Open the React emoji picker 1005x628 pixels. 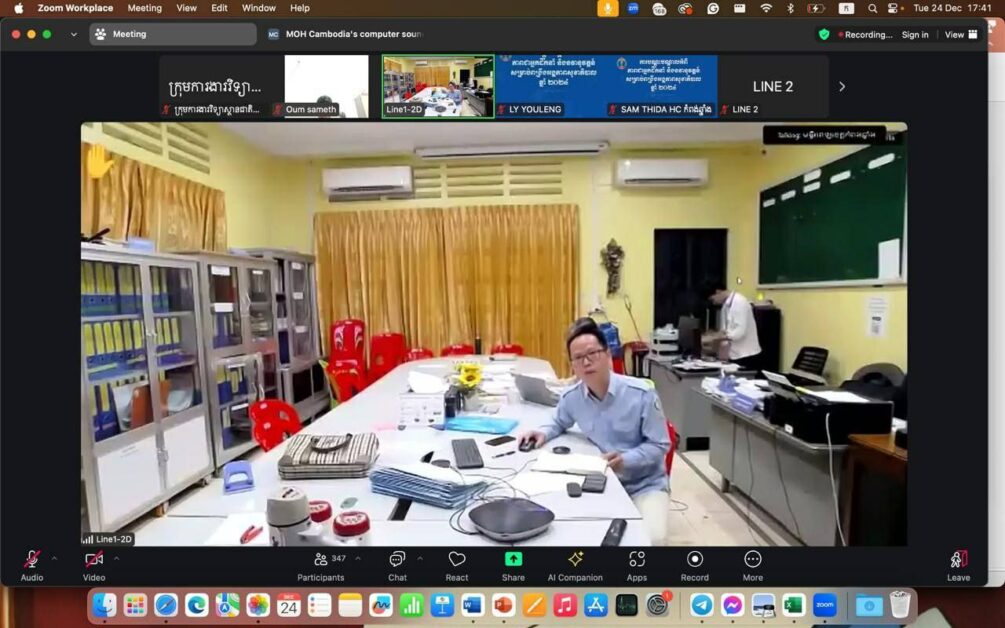[x=457, y=561]
